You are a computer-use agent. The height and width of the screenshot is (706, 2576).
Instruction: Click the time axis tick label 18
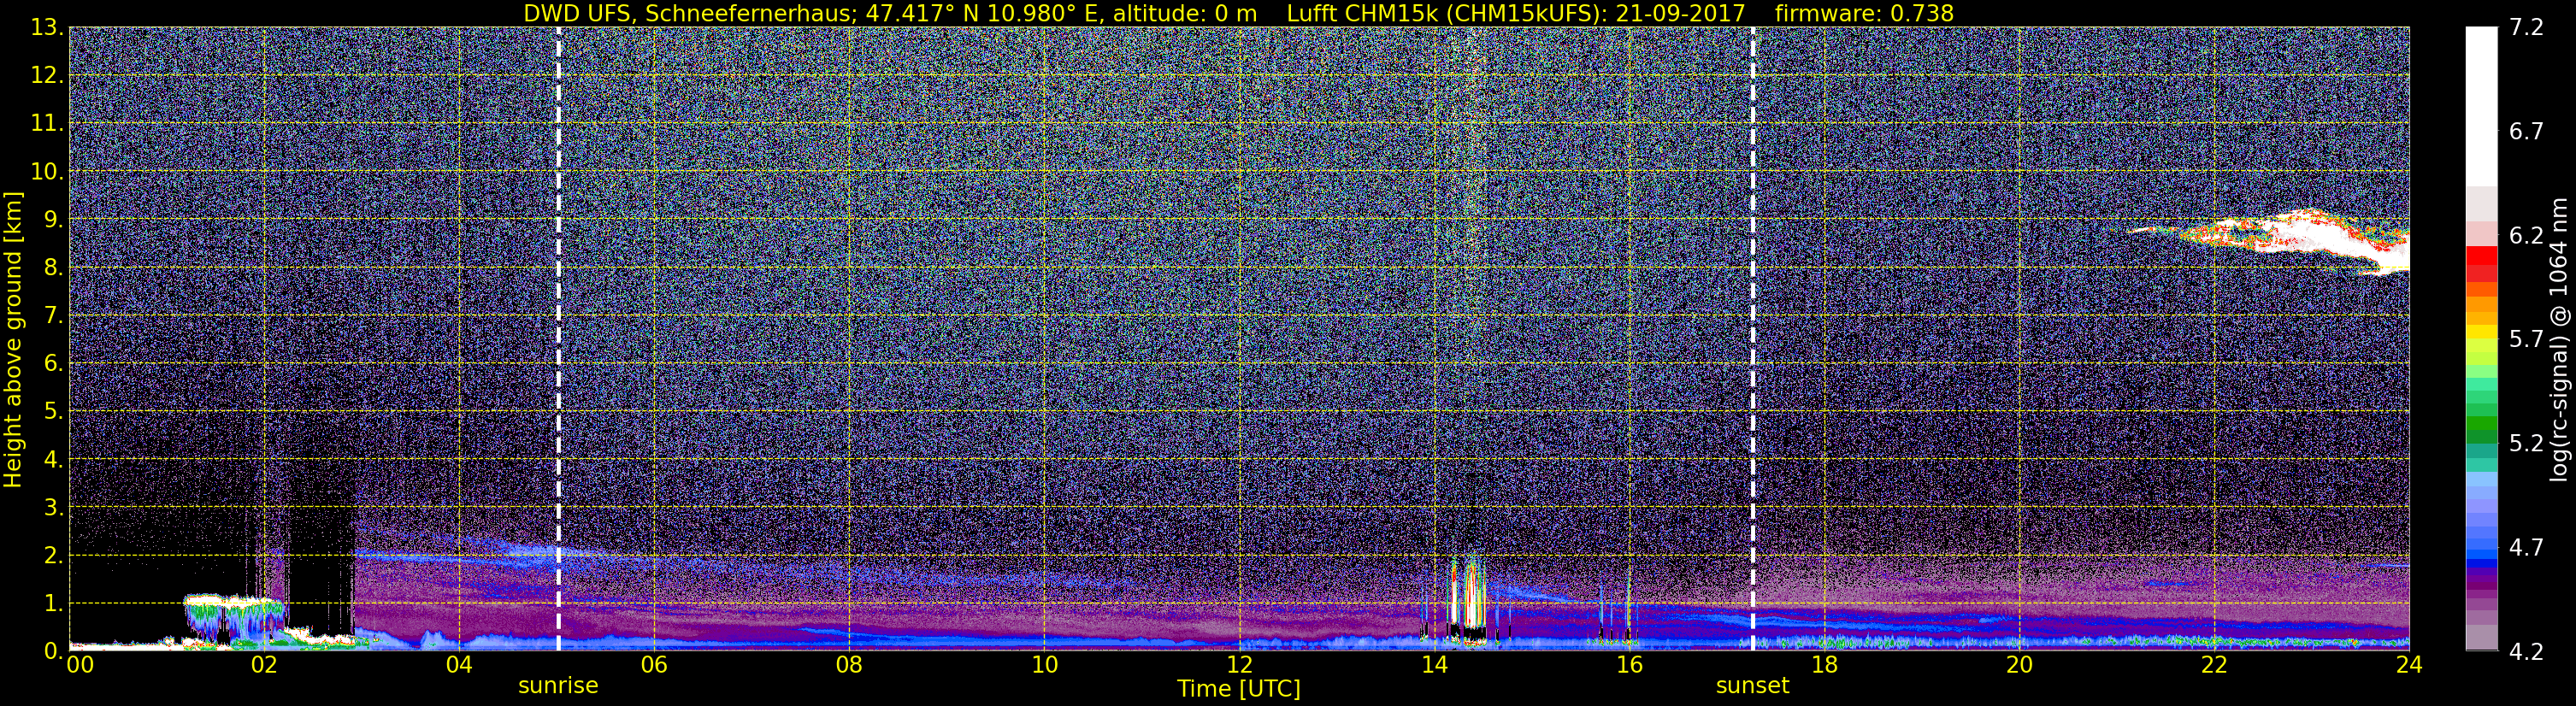(1824, 665)
